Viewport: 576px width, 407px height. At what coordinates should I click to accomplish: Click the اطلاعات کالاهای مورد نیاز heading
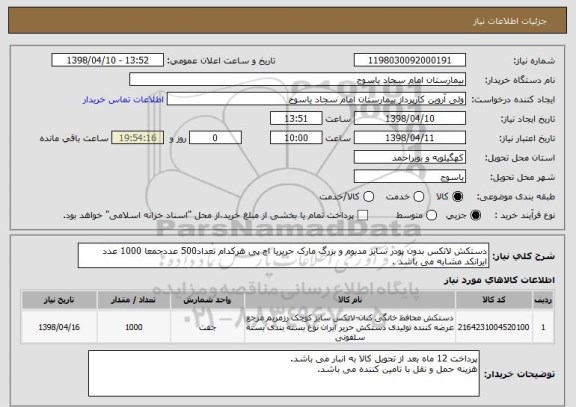coord(500,280)
